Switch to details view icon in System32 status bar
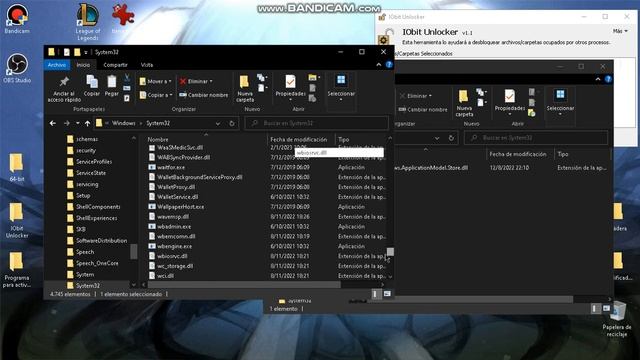Viewport: 640px width, 360px height. (375, 294)
